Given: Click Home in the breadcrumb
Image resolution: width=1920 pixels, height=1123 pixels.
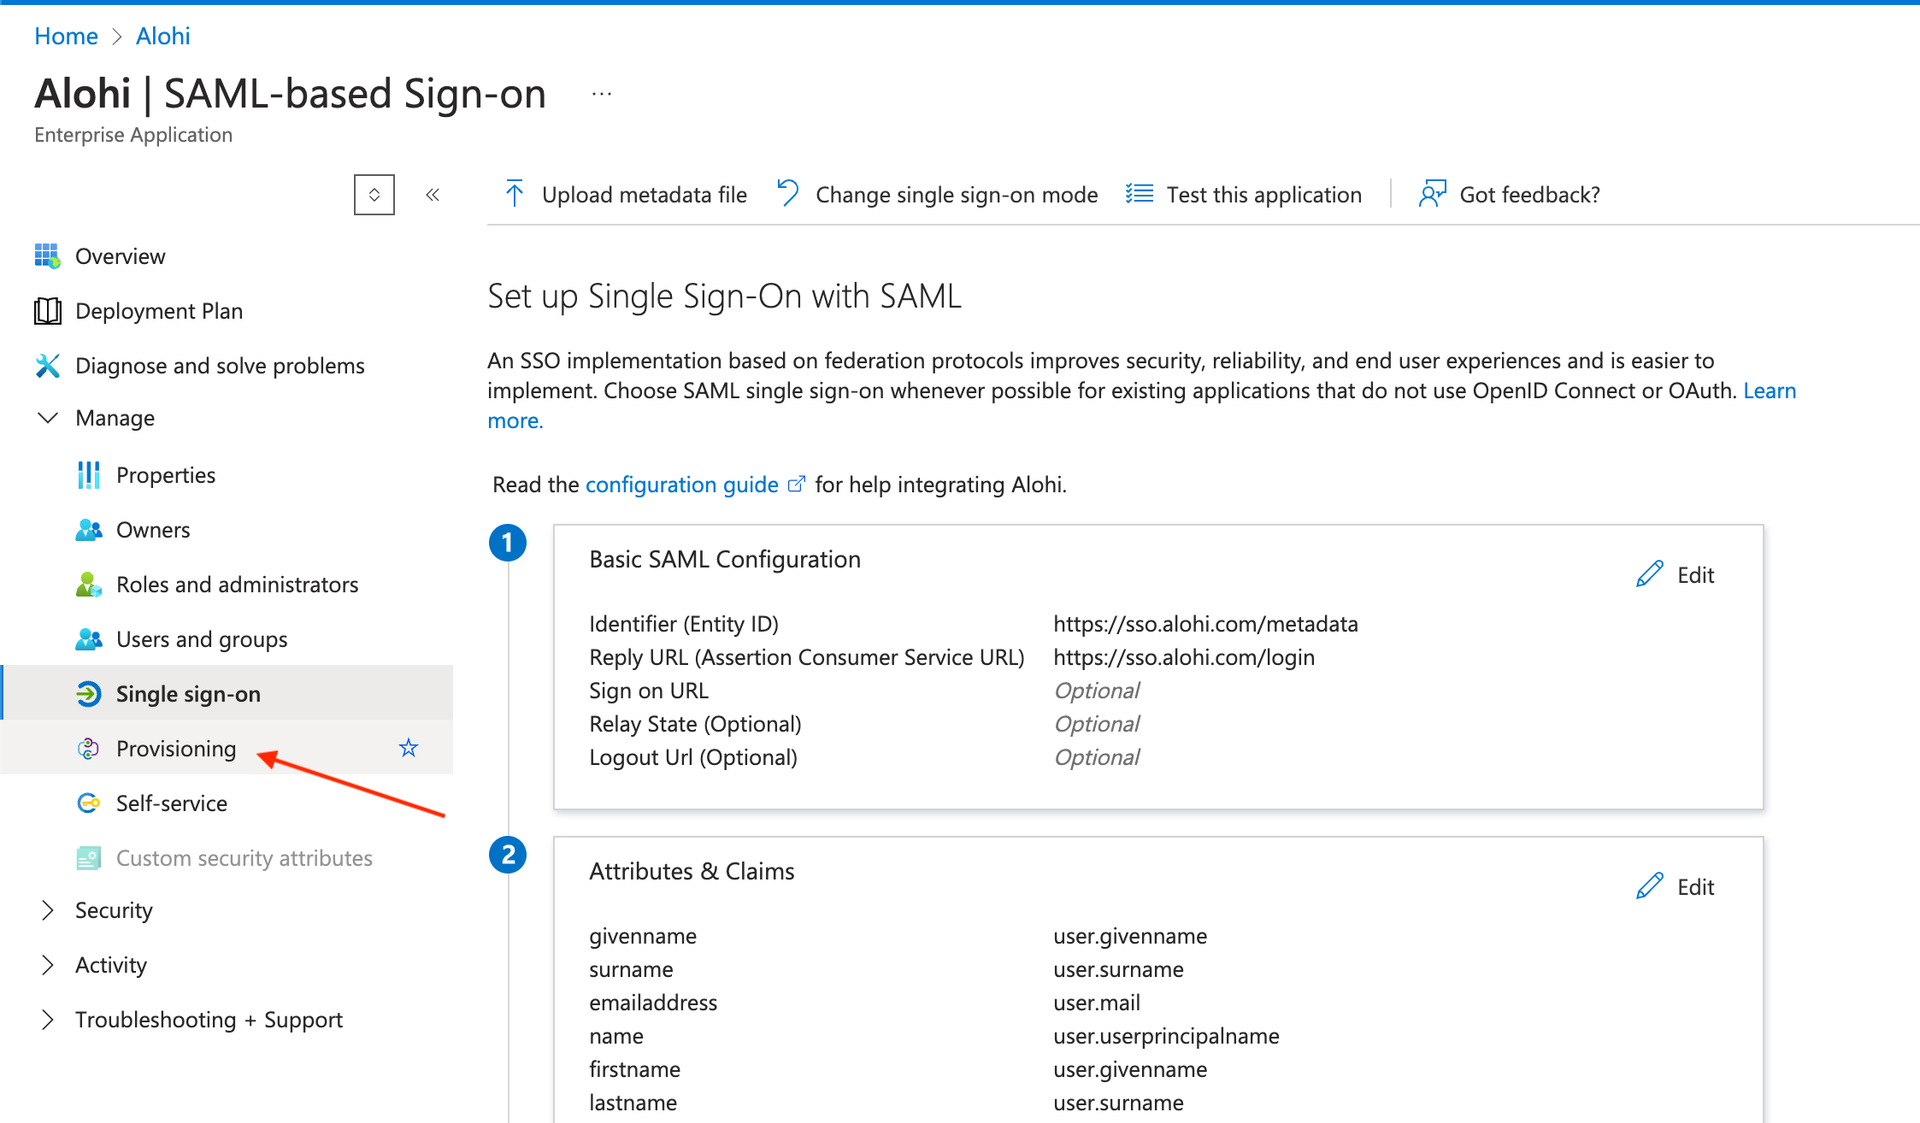Looking at the screenshot, I should click(x=66, y=36).
